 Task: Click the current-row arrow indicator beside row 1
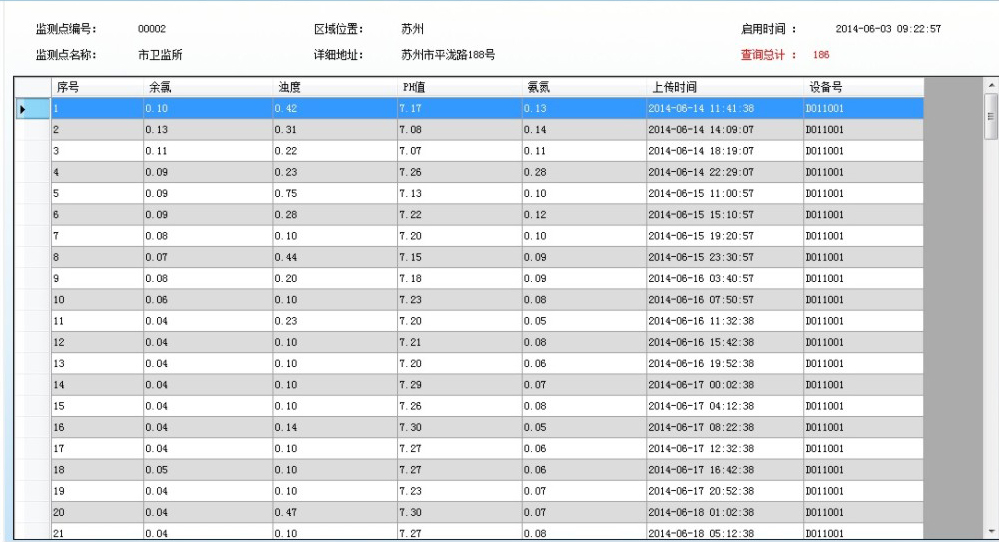(x=22, y=108)
